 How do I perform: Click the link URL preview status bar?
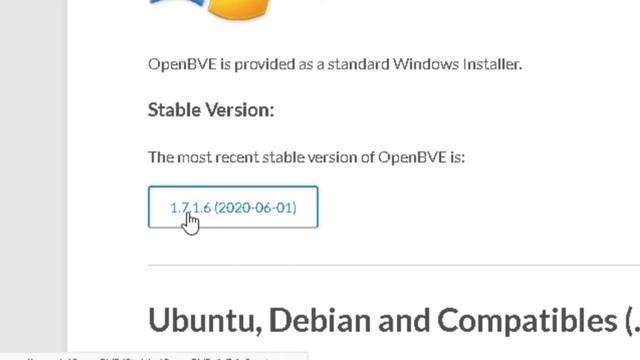point(154,357)
